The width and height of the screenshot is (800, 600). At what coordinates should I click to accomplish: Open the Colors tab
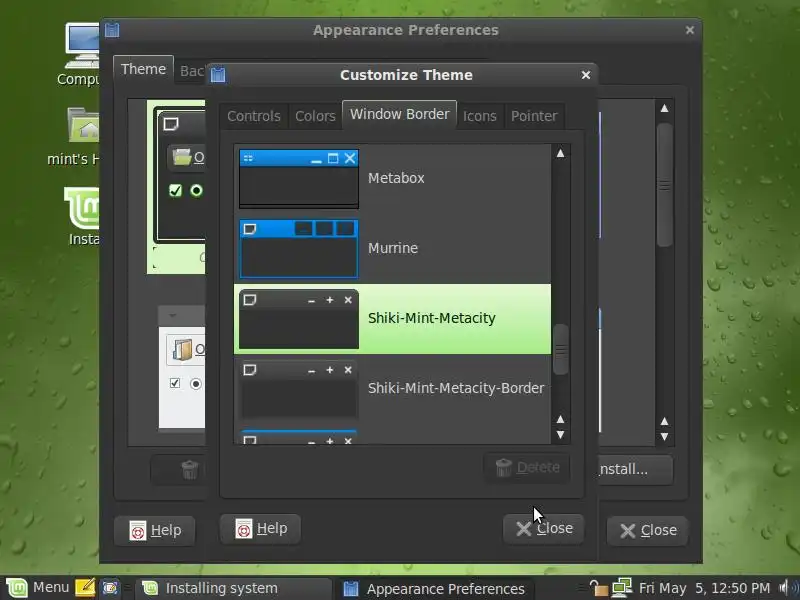click(x=315, y=116)
